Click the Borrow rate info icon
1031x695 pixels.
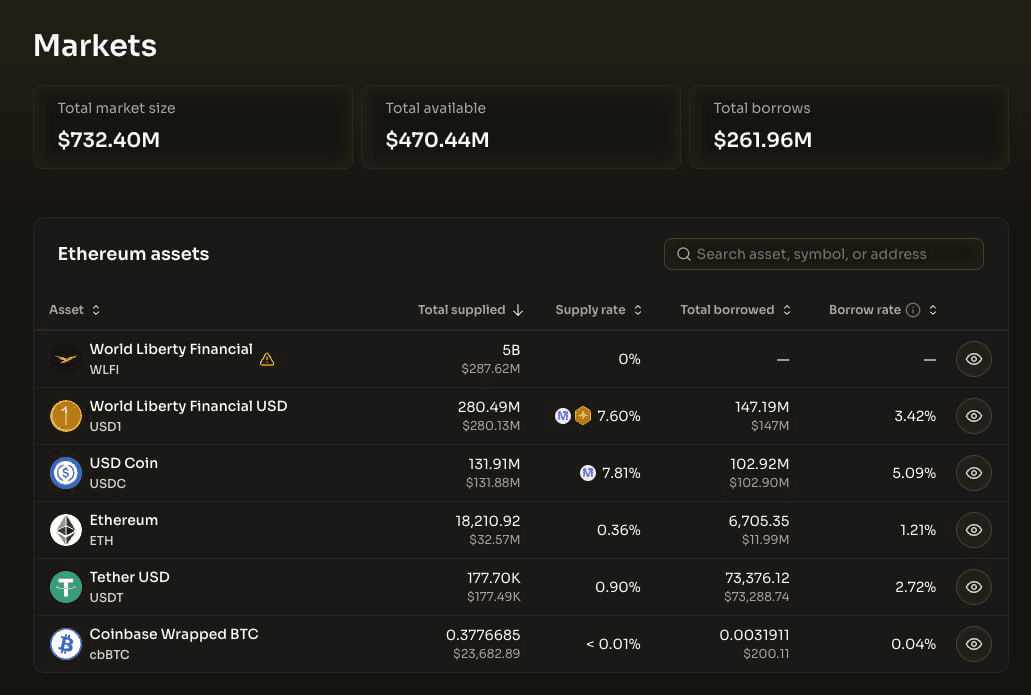913,310
